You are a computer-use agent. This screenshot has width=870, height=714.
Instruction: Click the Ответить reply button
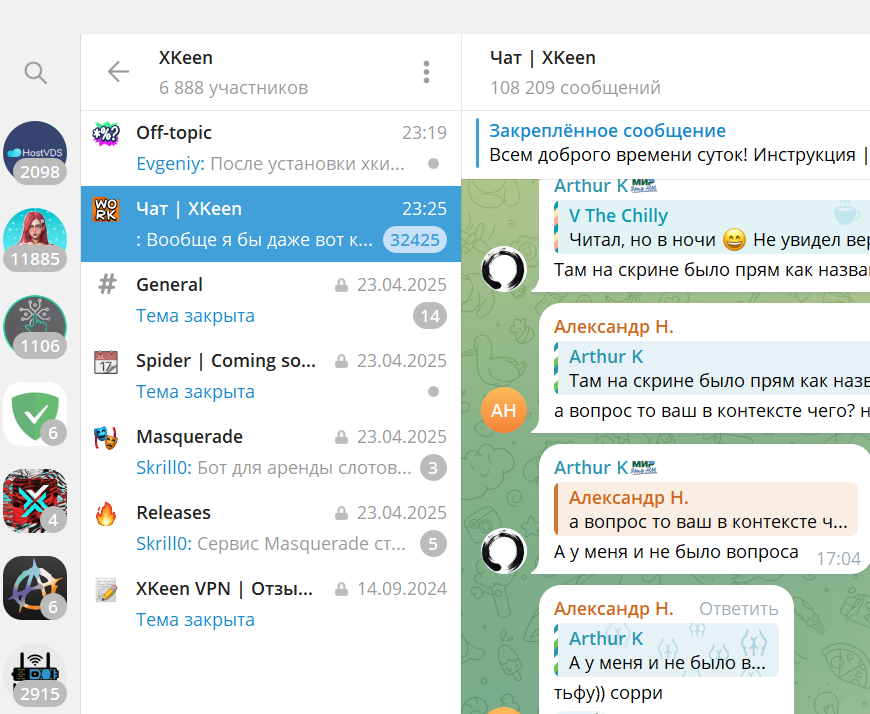739,609
